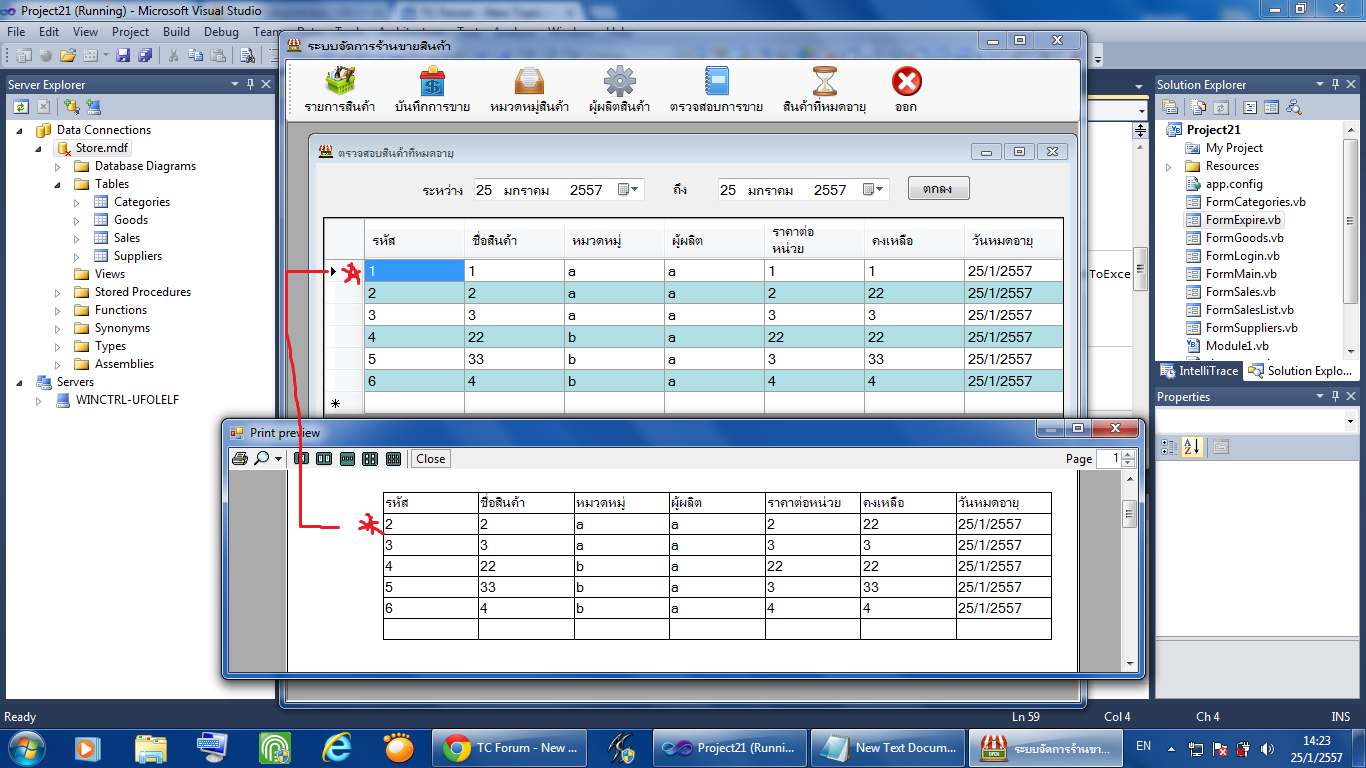Open FormSales.vb in Solution Explorer
1366x768 pixels.
pyautogui.click(x=1240, y=292)
